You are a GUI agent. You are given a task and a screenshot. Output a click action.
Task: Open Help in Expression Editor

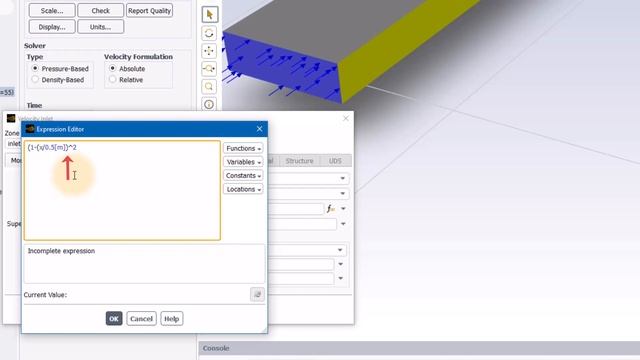click(171, 319)
